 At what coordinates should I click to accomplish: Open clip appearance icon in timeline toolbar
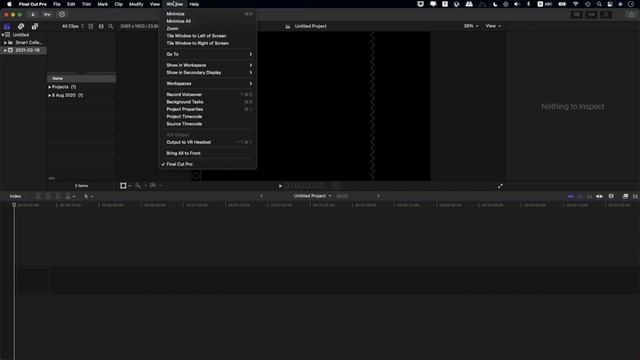pyautogui.click(x=611, y=196)
